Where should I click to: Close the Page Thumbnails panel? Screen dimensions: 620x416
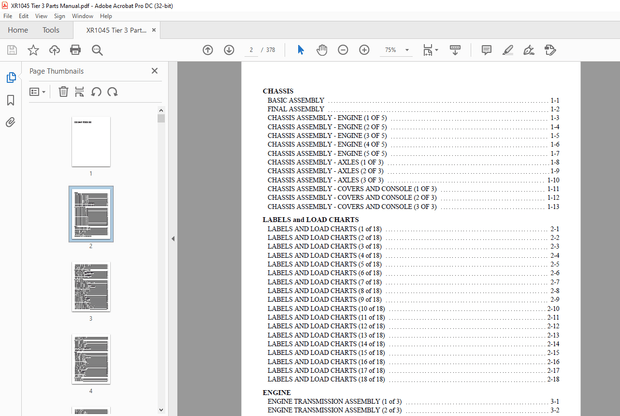coord(155,71)
